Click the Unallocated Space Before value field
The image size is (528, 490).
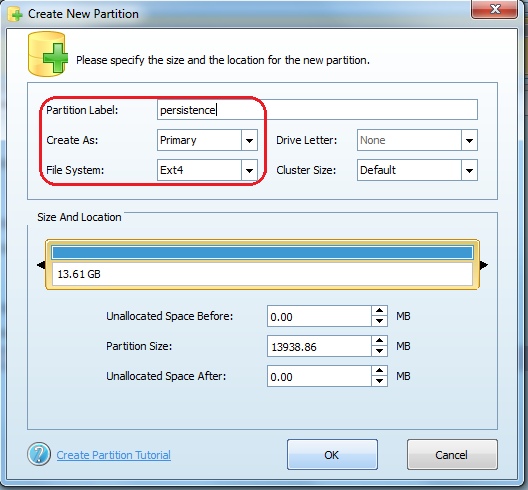(x=319, y=316)
